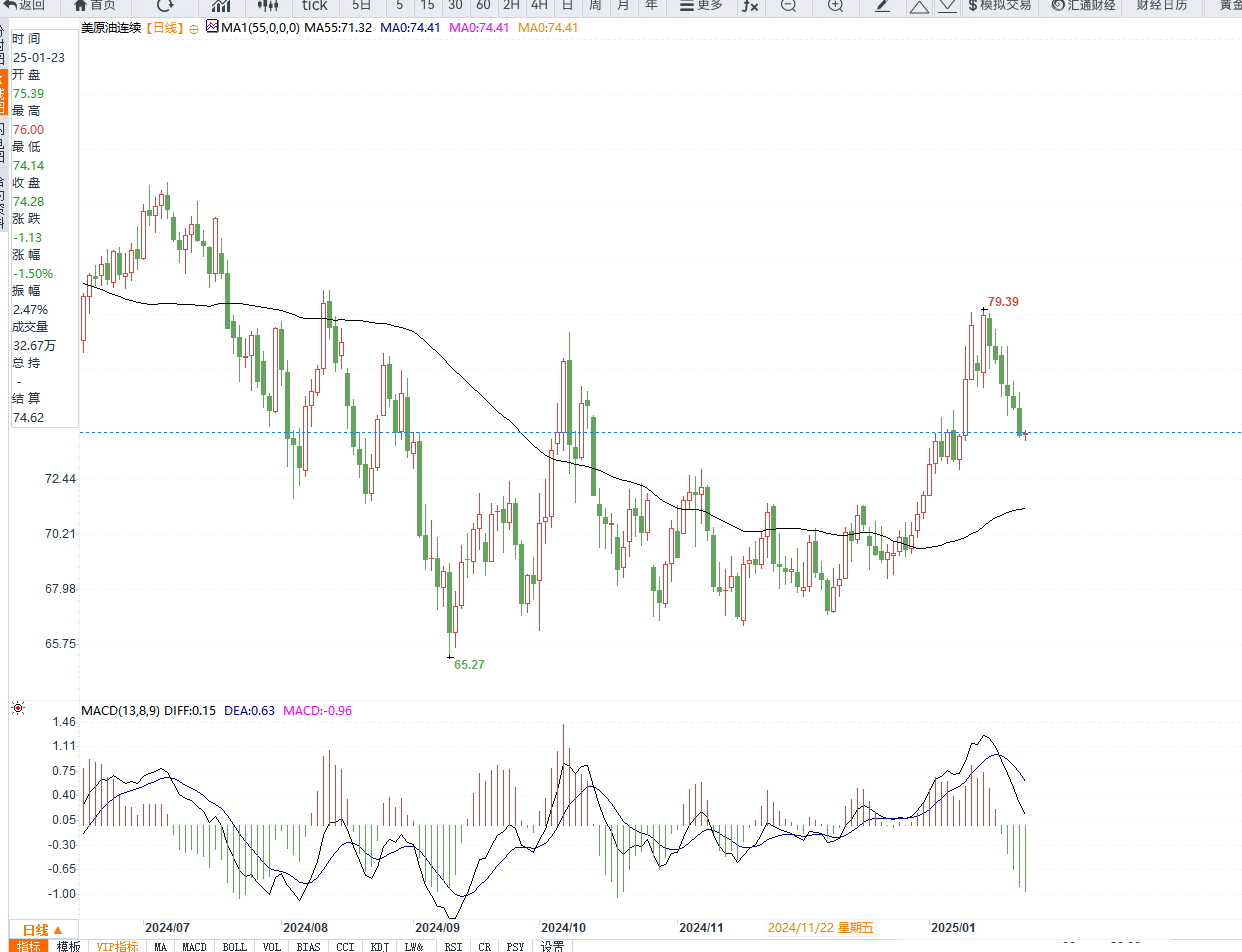Switch chart to 4H timeframe
Viewport: 1242px width, 952px height.
pos(539,5)
